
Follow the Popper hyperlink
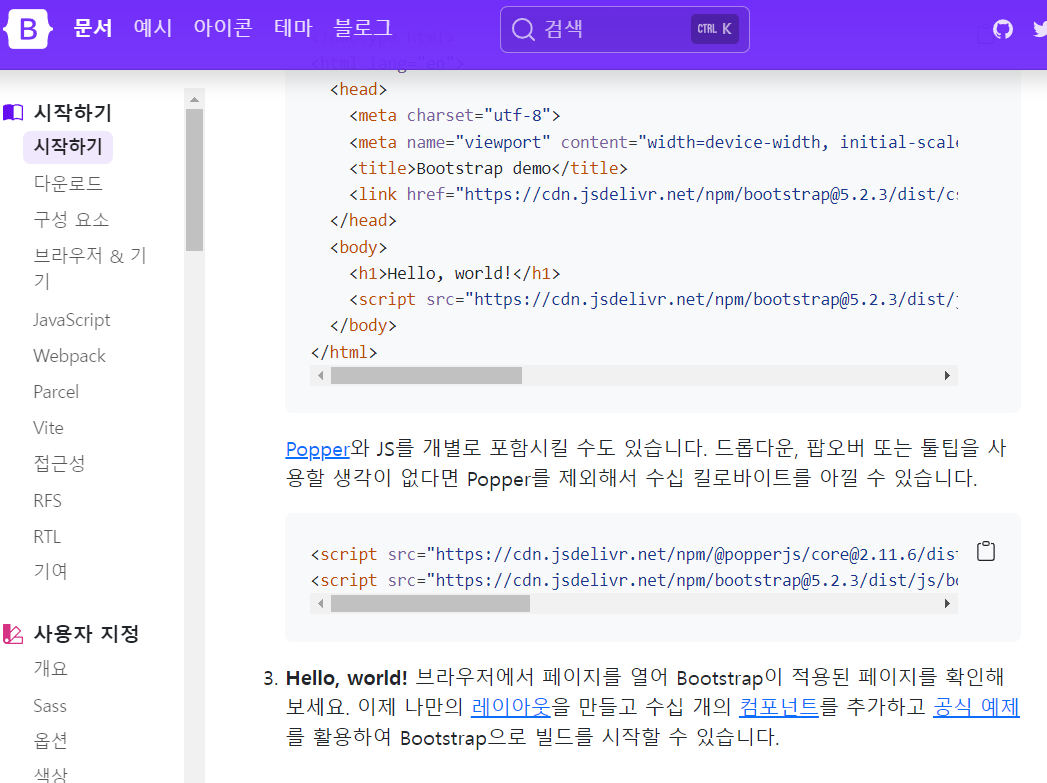point(318,449)
